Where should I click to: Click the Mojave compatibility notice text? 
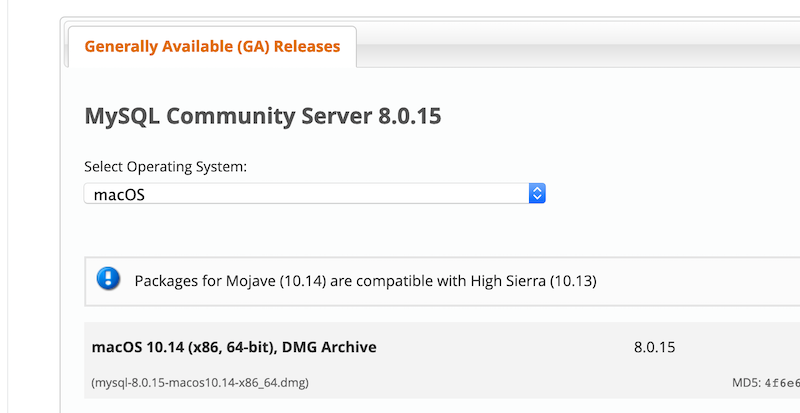click(365, 281)
